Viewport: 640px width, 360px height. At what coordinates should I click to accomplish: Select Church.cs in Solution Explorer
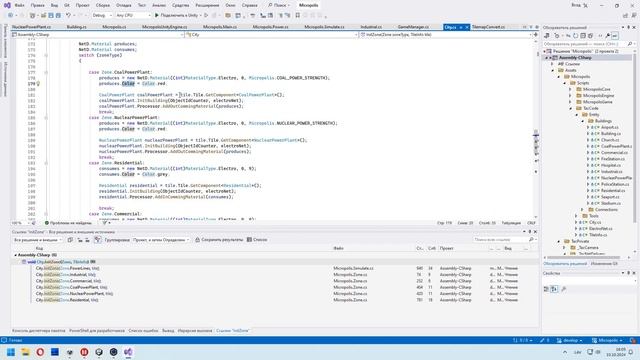pos(609,140)
